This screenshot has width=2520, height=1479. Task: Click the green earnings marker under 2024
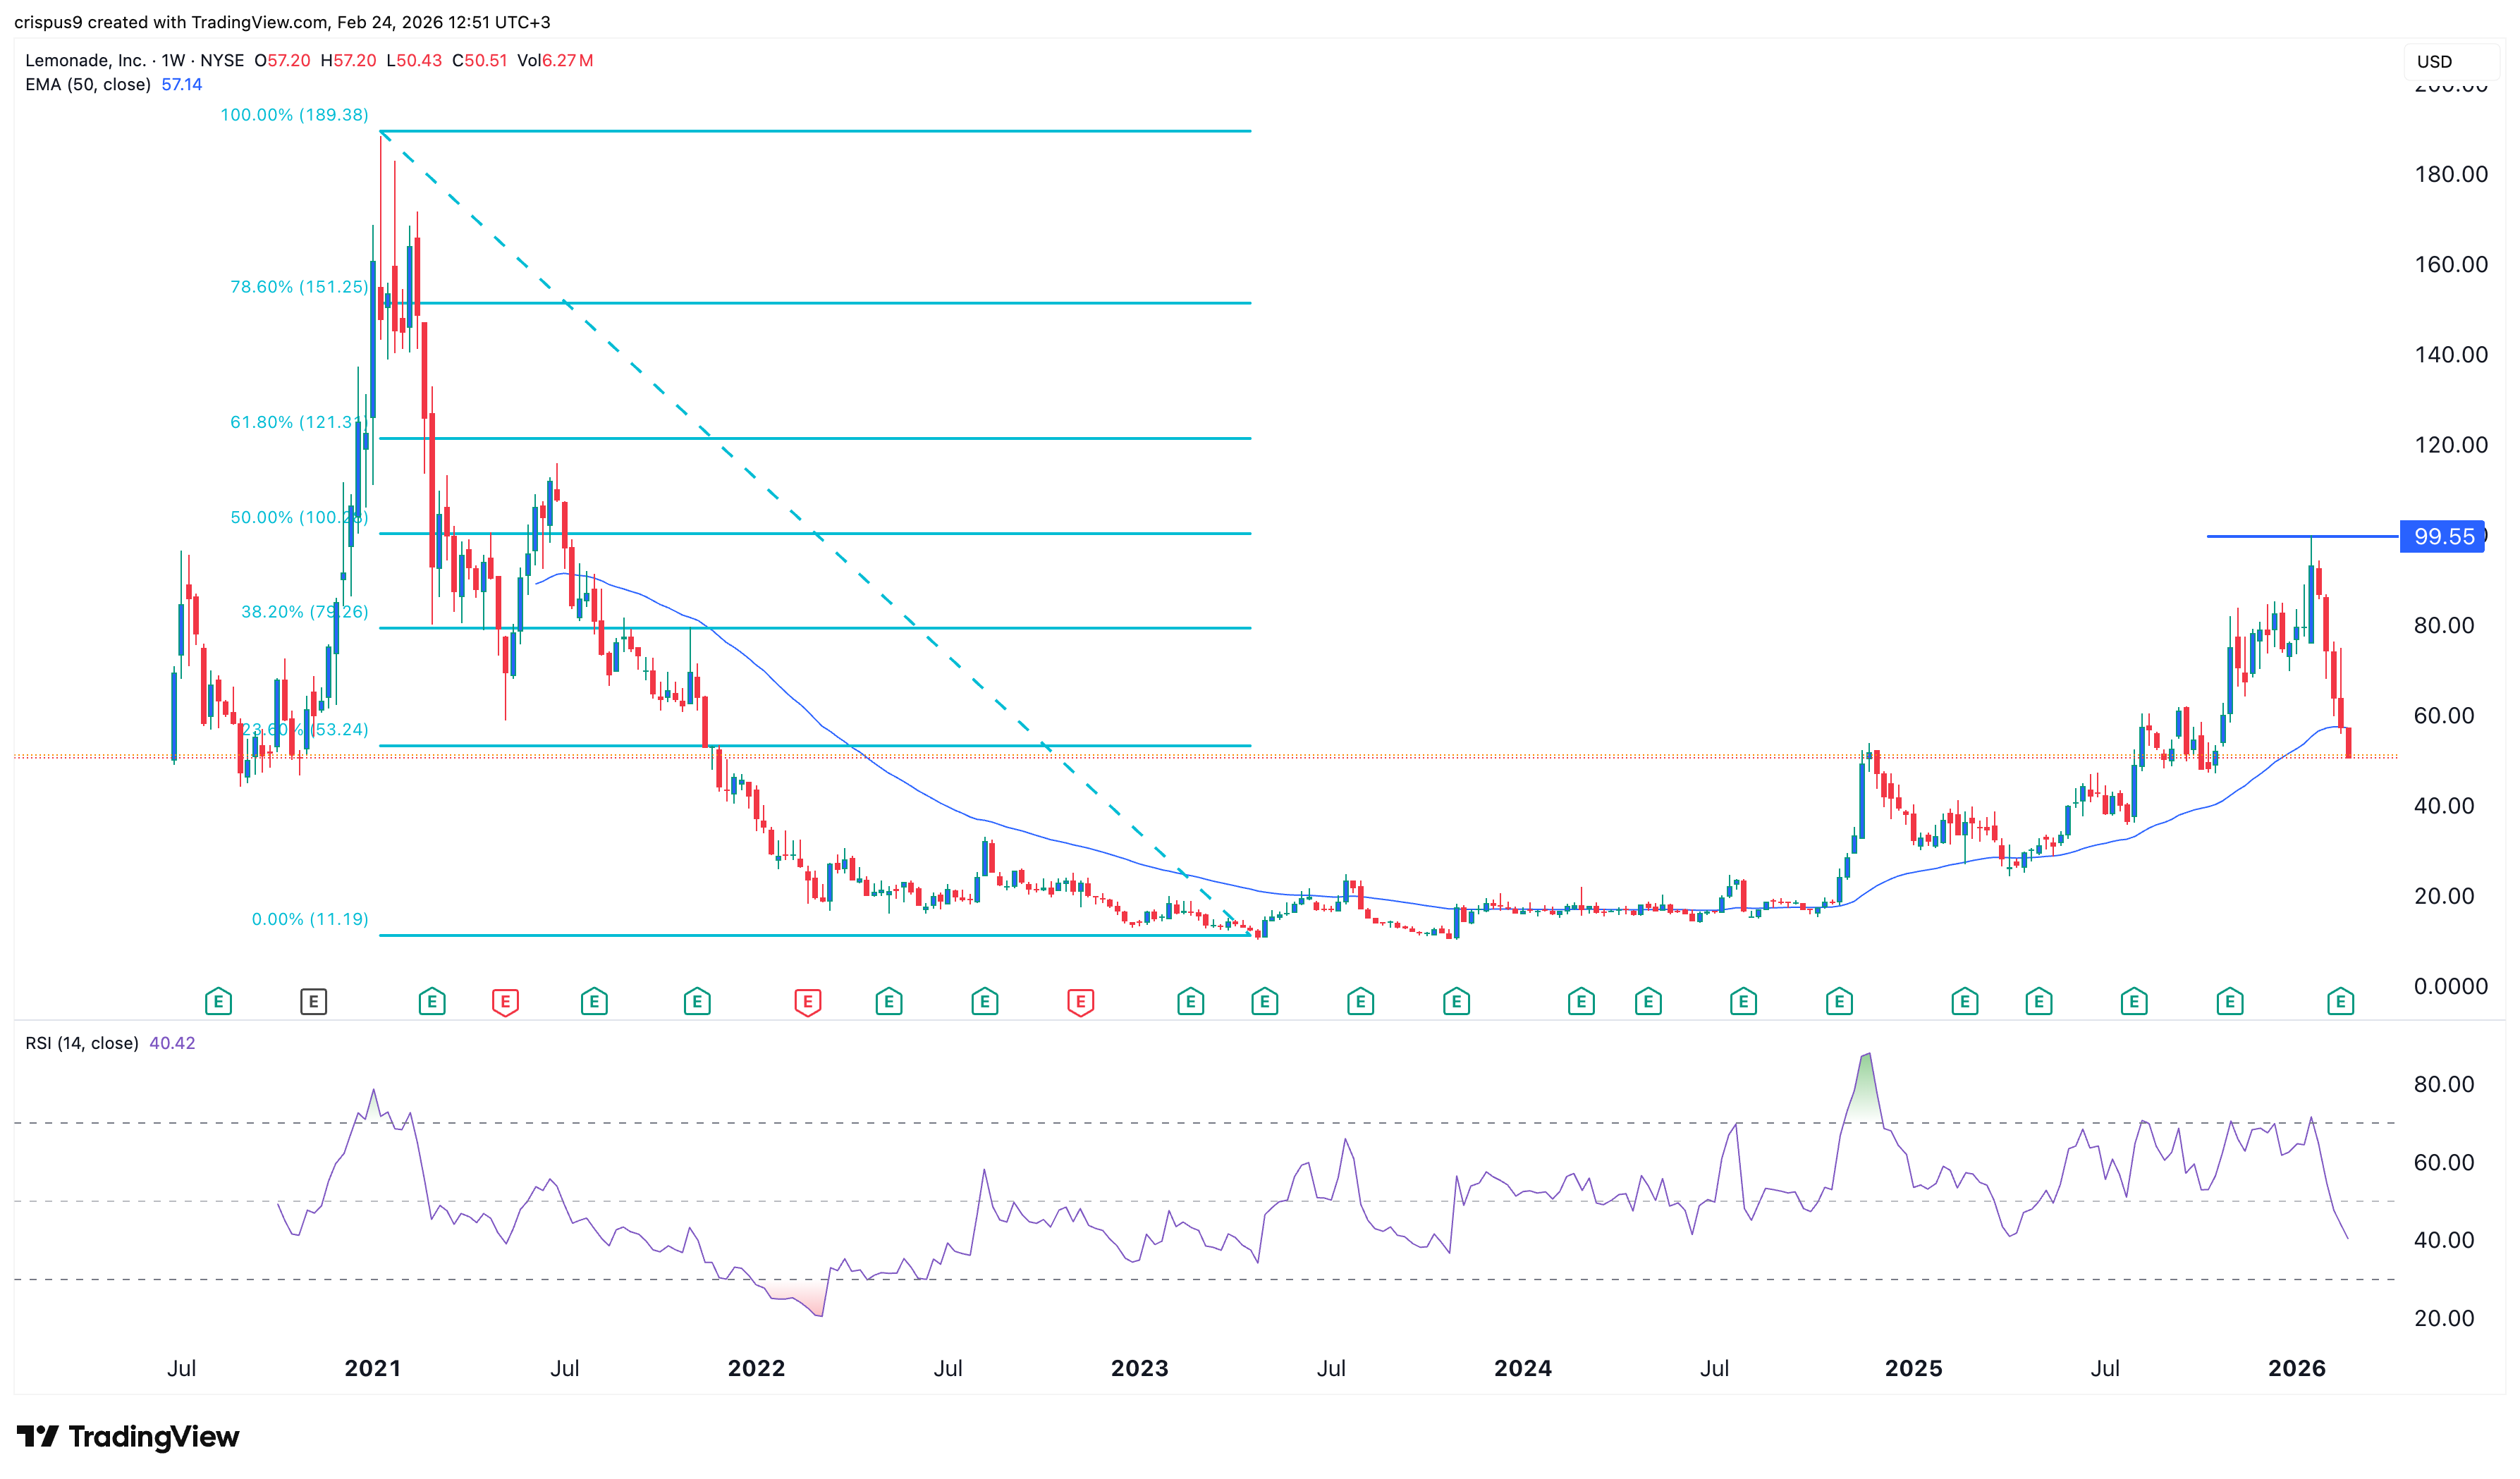1581,1001
